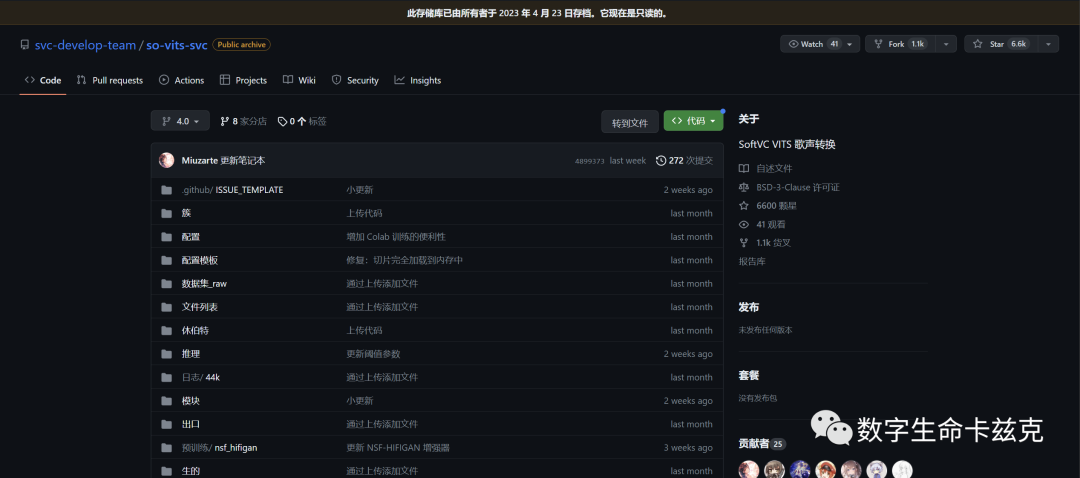This screenshot has width=1080, height=478.
Task: Click folder icon for 文件列表 row
Action: tap(166, 307)
